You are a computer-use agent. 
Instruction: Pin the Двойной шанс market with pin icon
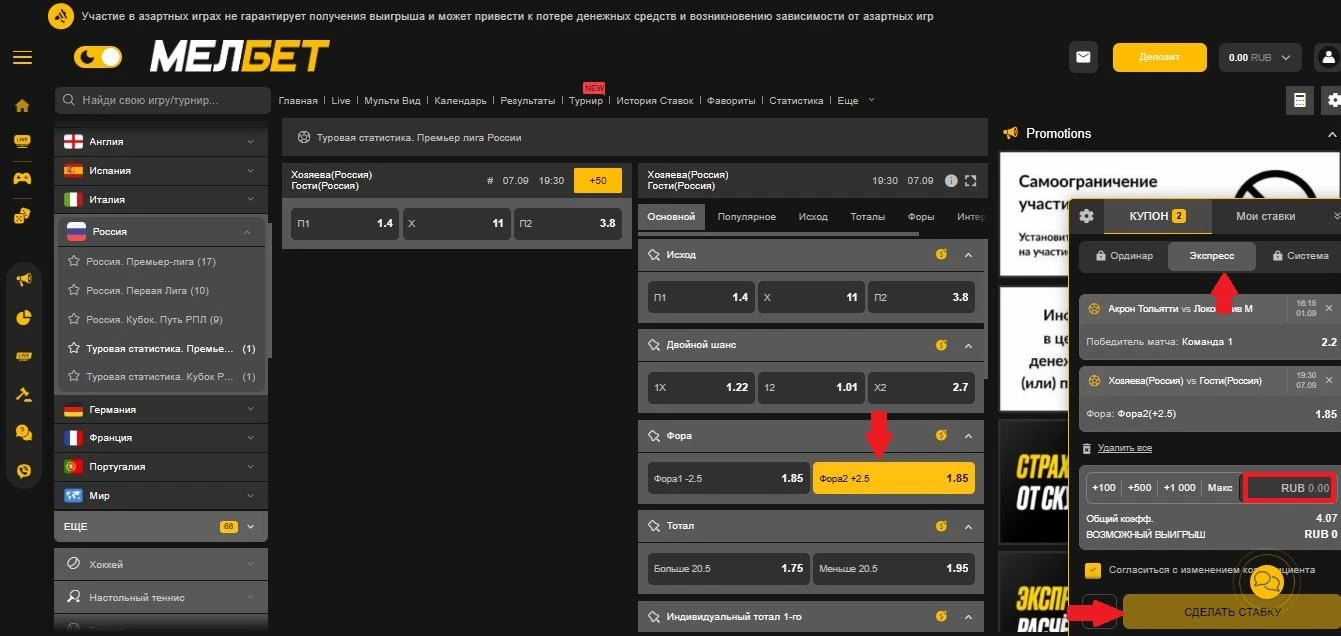pyautogui.click(x=655, y=345)
